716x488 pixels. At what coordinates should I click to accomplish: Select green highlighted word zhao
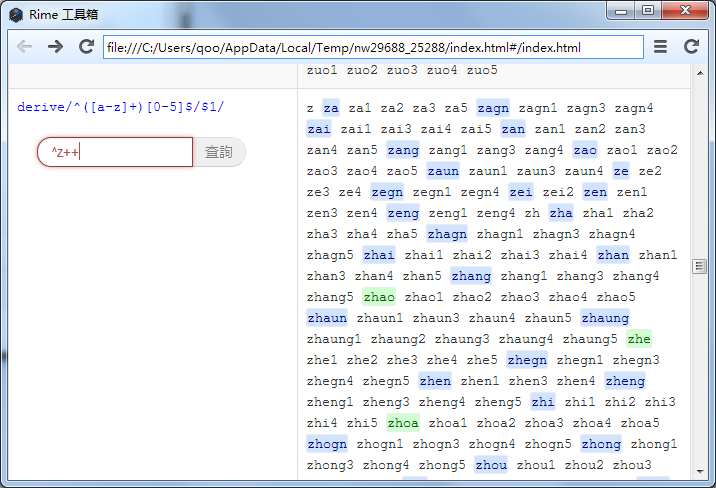379,297
